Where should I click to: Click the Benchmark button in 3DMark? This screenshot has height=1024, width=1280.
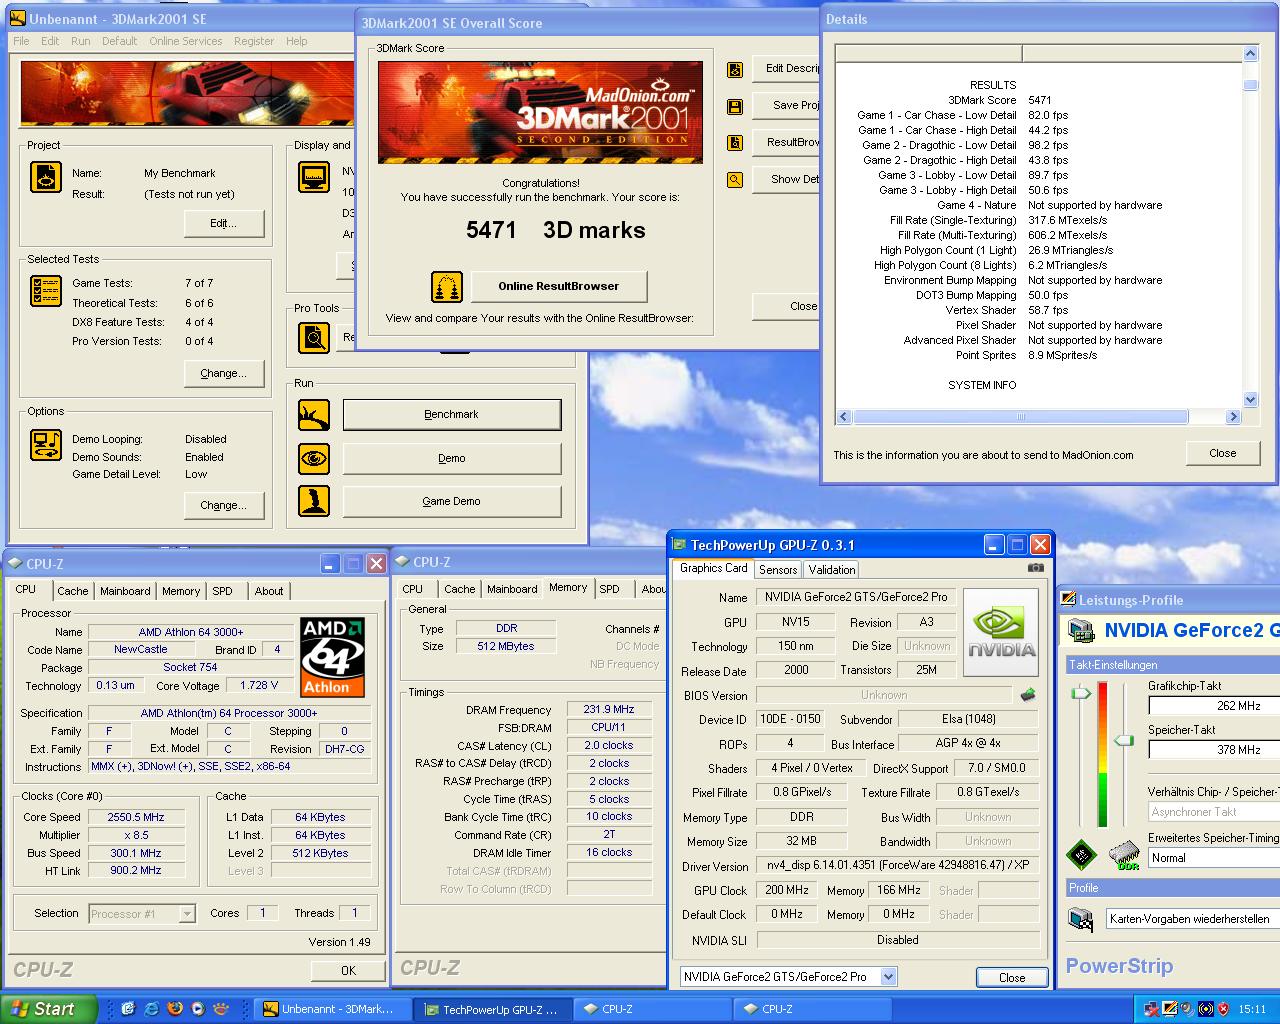pyautogui.click(x=452, y=414)
